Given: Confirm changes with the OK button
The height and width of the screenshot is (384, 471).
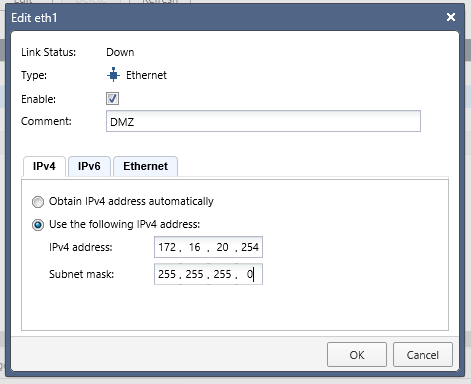Looking at the screenshot, I should [x=357, y=355].
